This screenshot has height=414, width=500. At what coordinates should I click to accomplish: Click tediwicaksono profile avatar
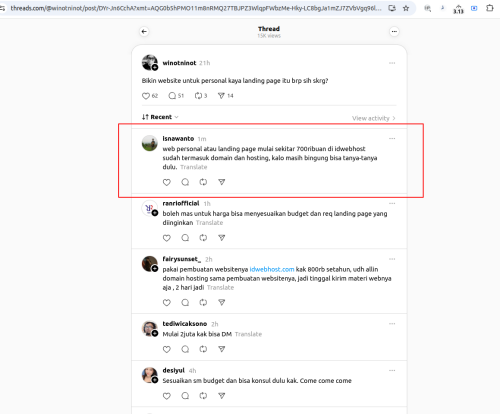pyautogui.click(x=150, y=328)
